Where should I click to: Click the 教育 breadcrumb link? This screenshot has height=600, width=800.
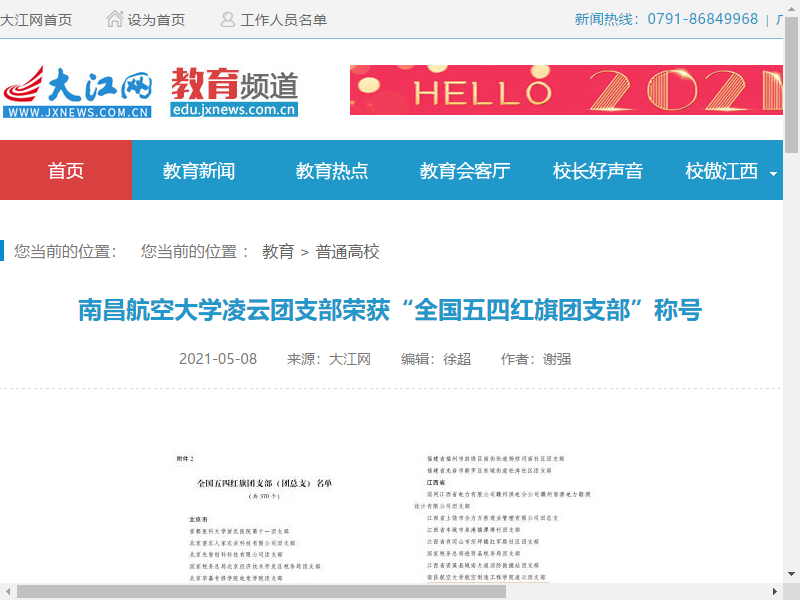tap(276, 252)
